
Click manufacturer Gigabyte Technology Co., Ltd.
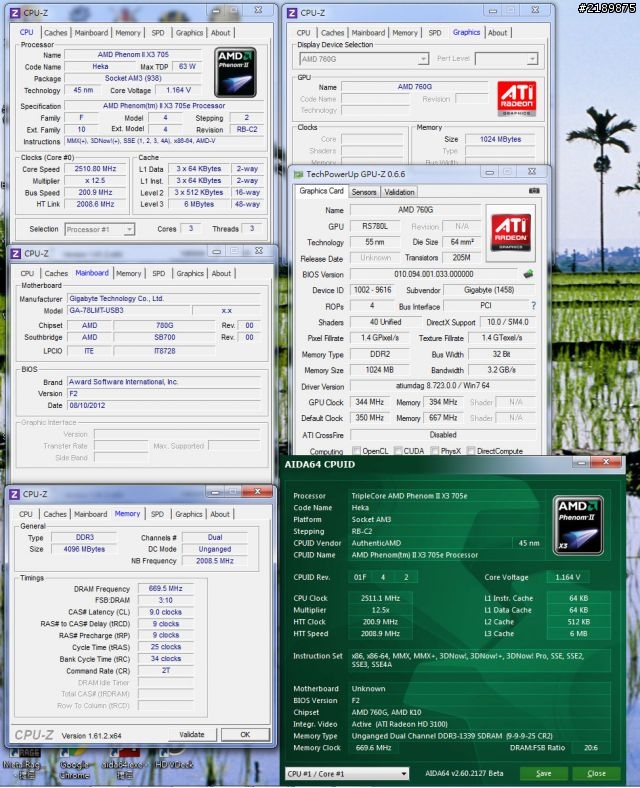(164, 299)
